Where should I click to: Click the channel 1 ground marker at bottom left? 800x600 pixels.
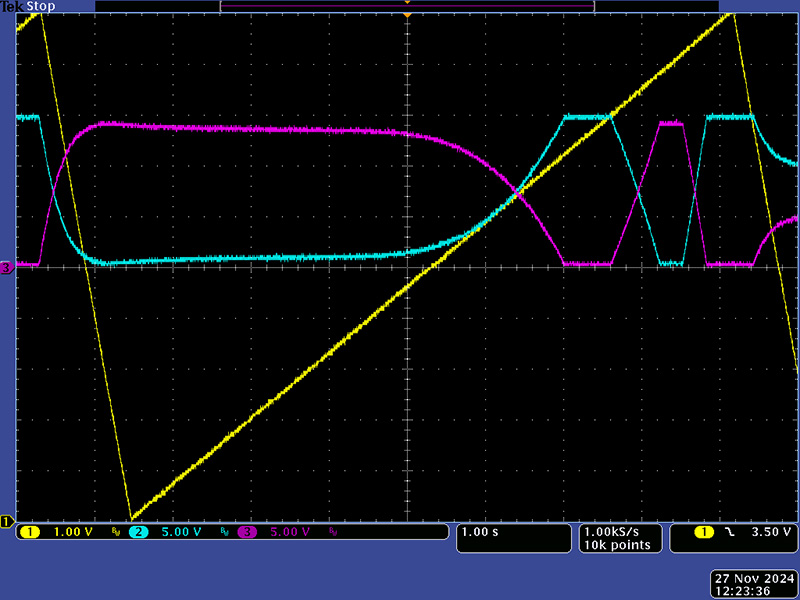tap(6, 521)
